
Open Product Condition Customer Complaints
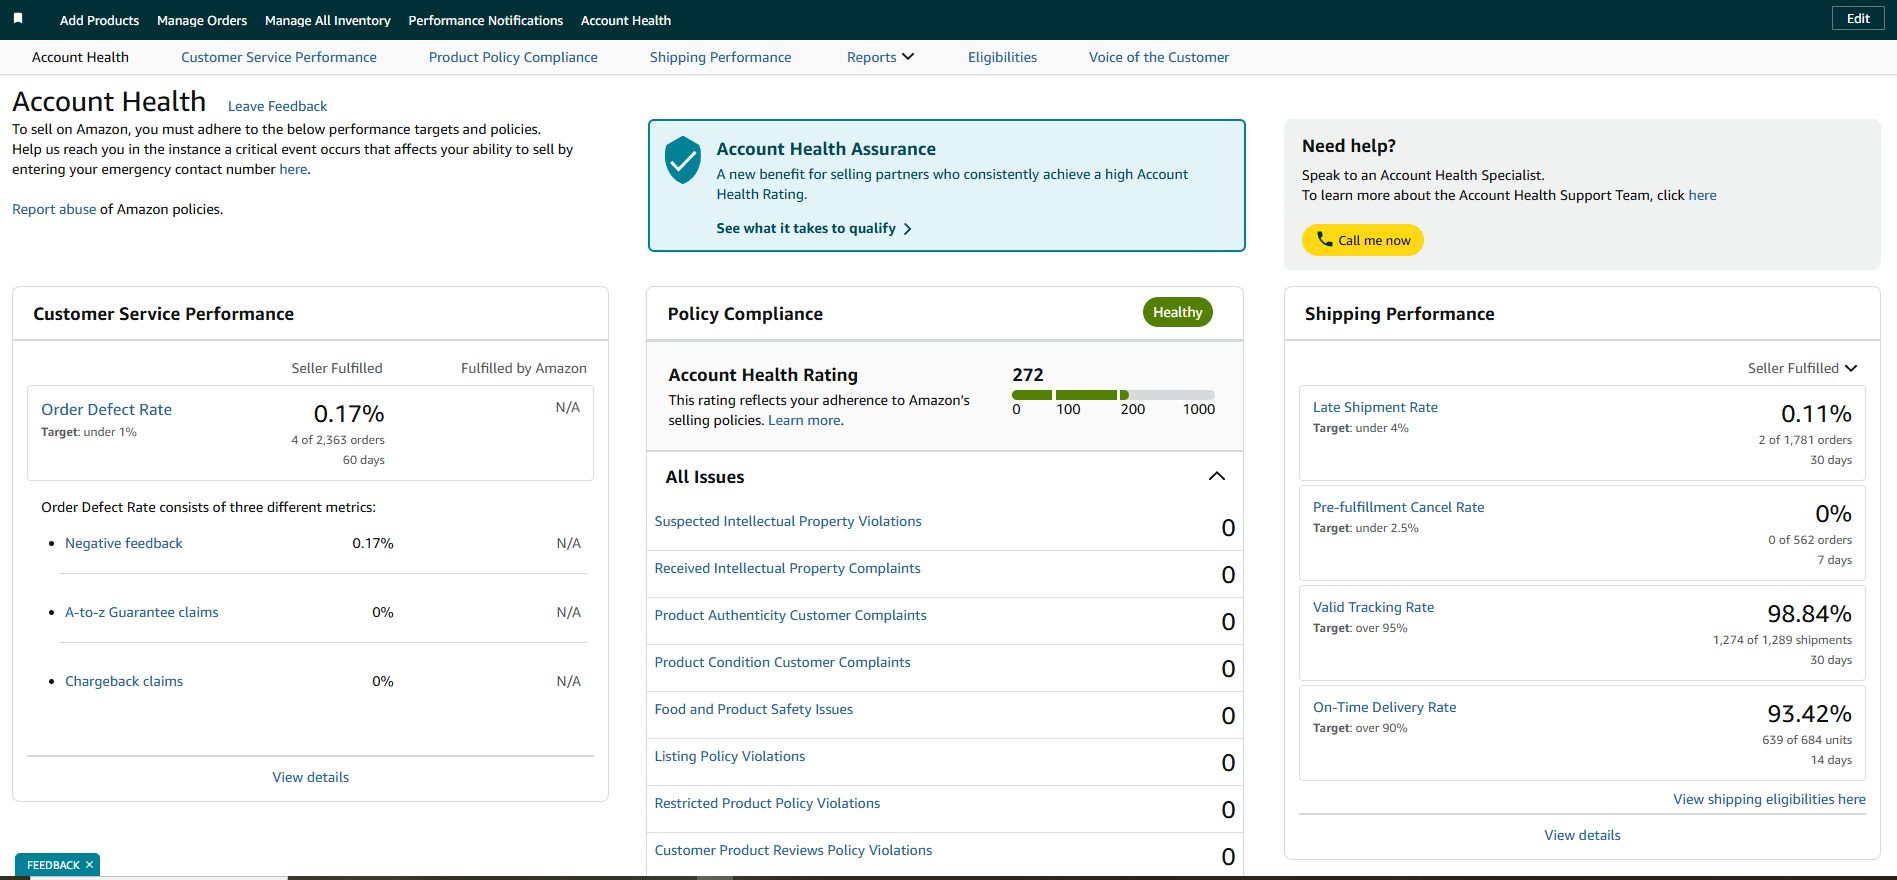click(x=782, y=662)
